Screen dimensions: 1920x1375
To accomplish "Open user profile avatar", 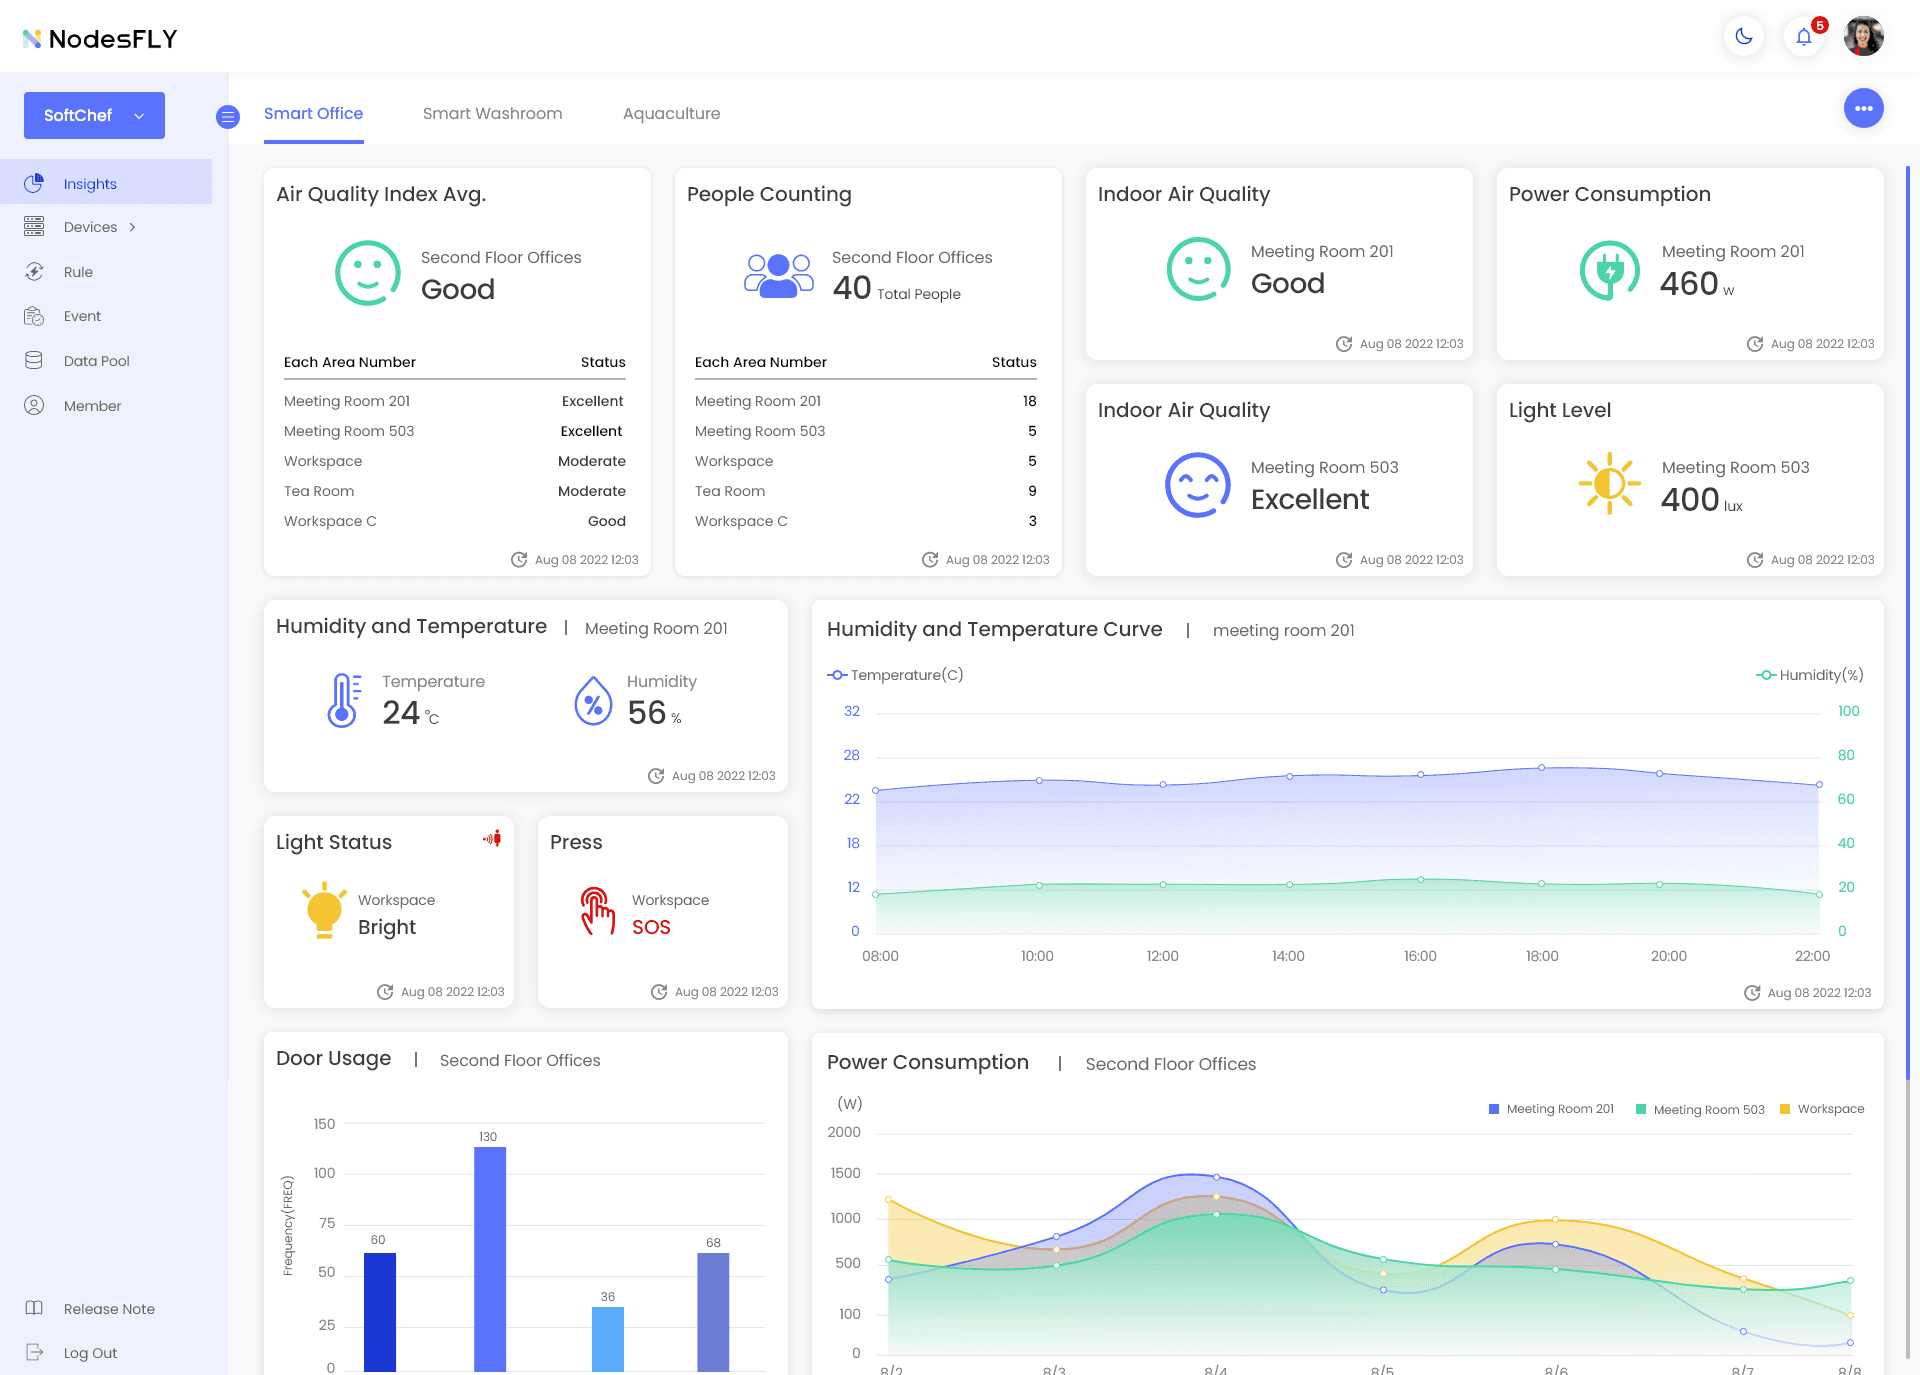I will [1863, 37].
